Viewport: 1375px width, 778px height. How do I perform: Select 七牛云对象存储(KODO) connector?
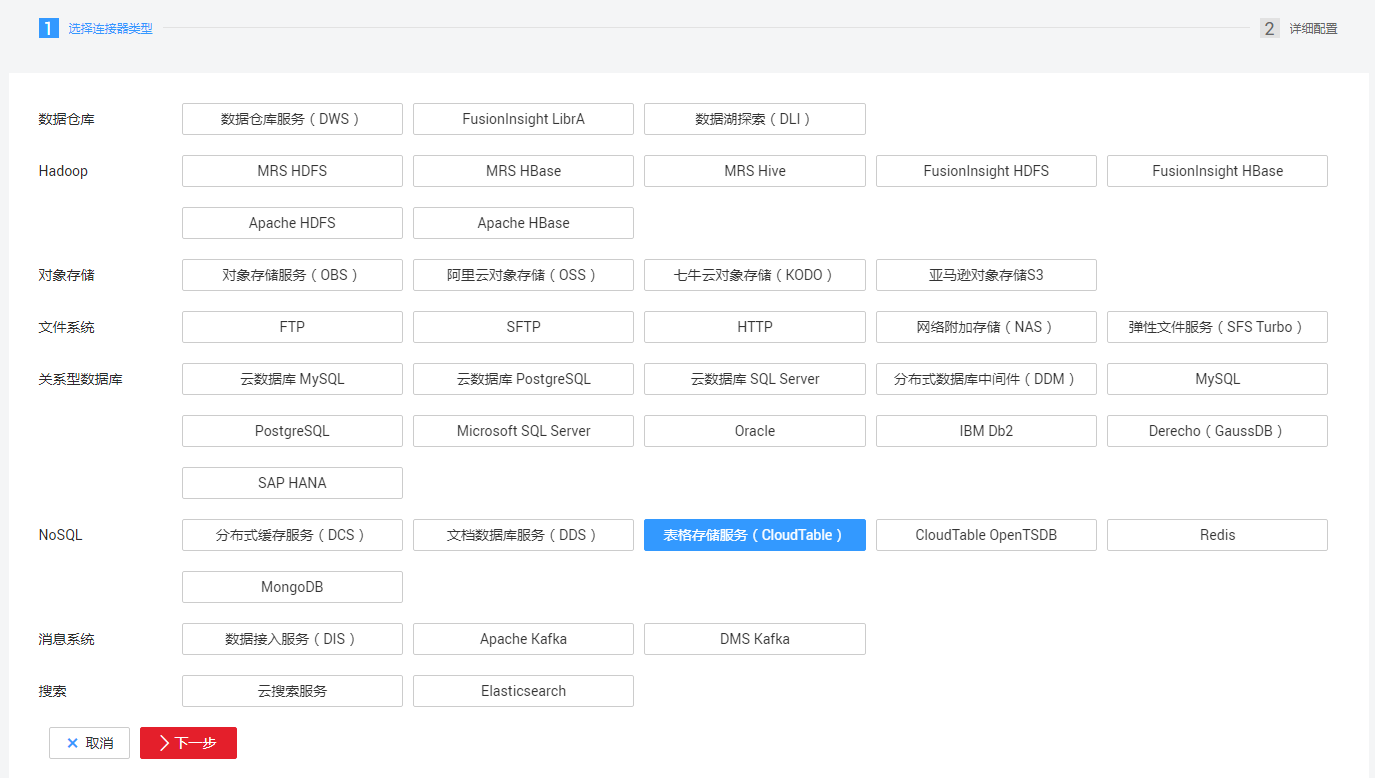point(755,275)
